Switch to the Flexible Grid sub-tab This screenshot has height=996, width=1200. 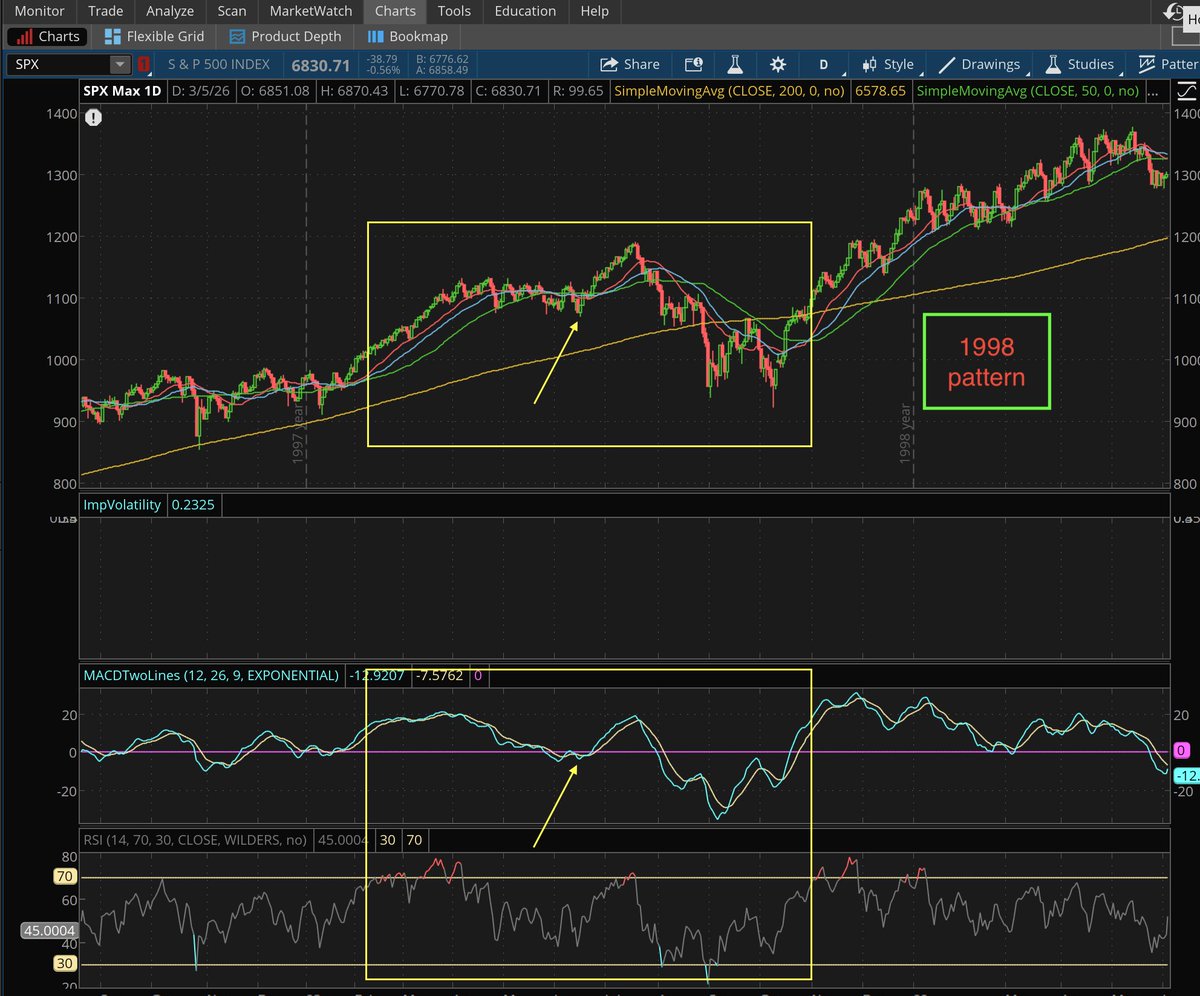tap(153, 37)
